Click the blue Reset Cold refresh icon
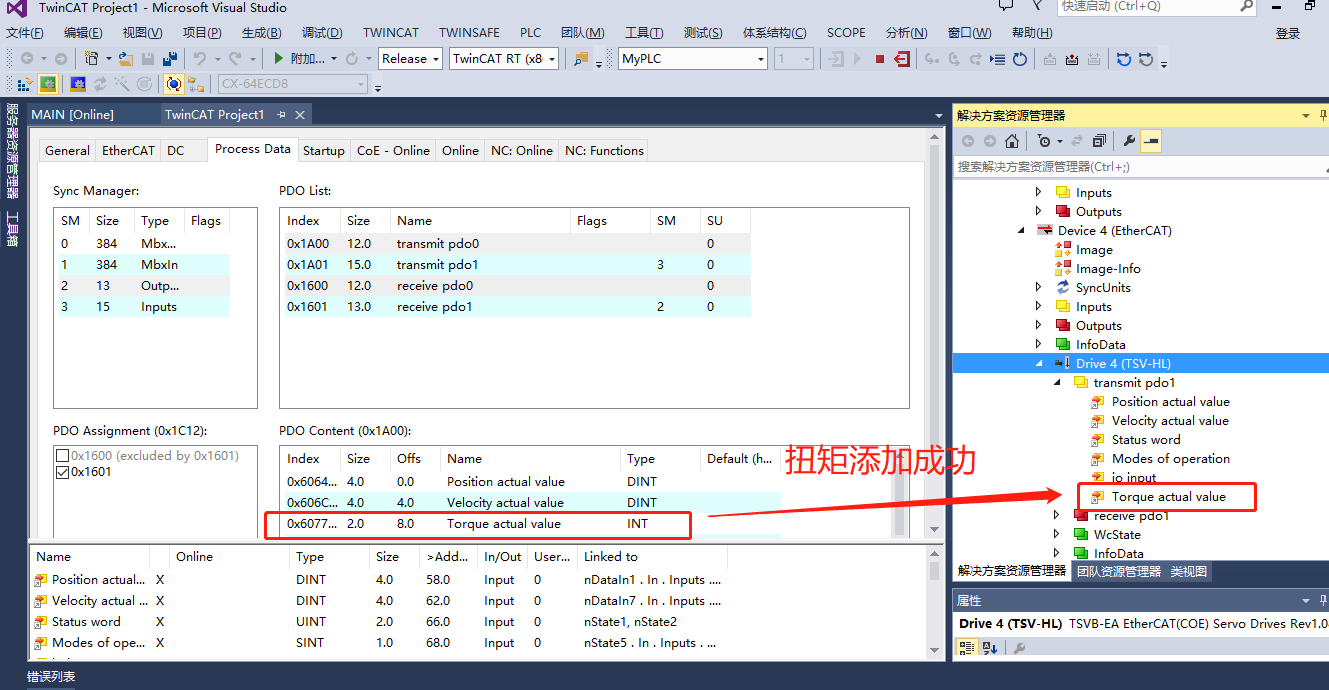 click(x=1124, y=59)
